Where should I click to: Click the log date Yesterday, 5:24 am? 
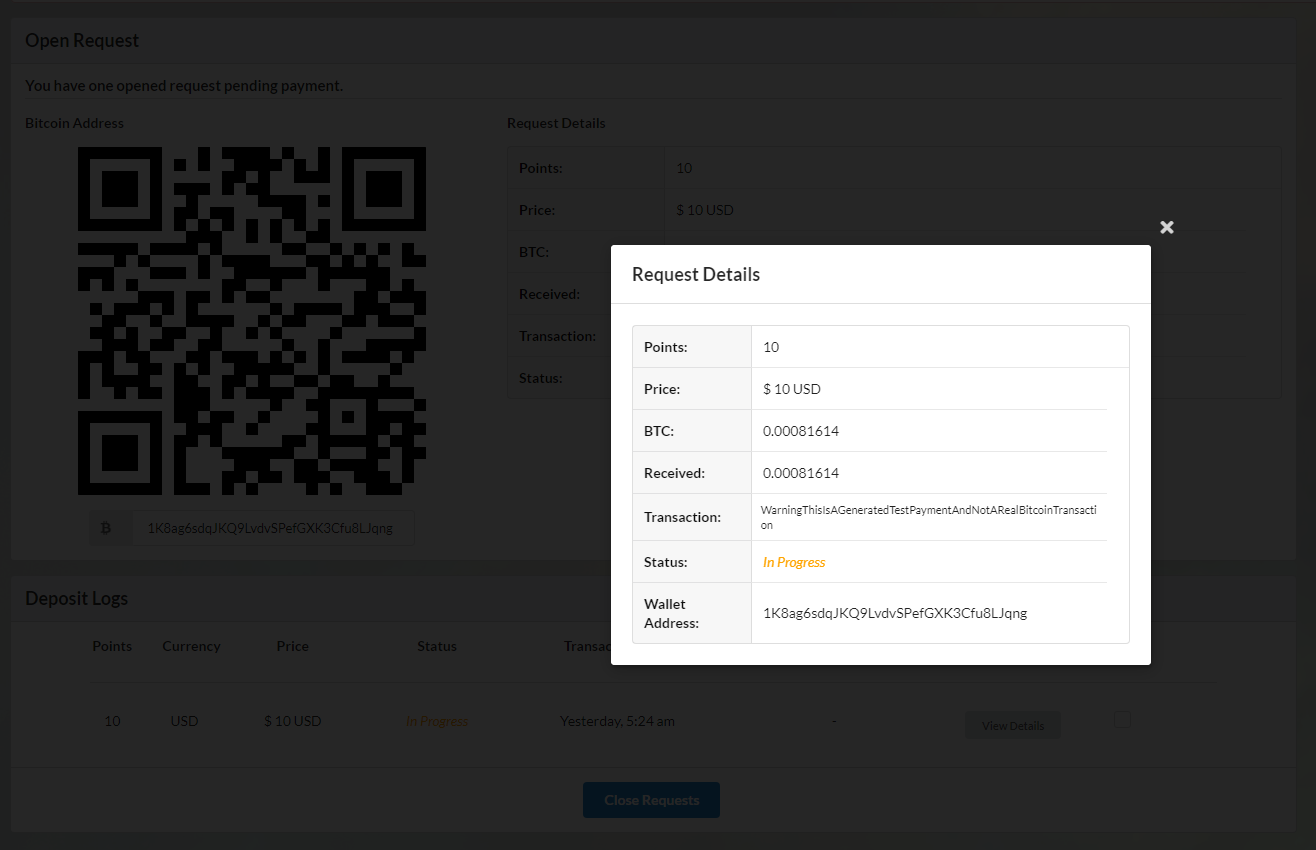click(617, 721)
